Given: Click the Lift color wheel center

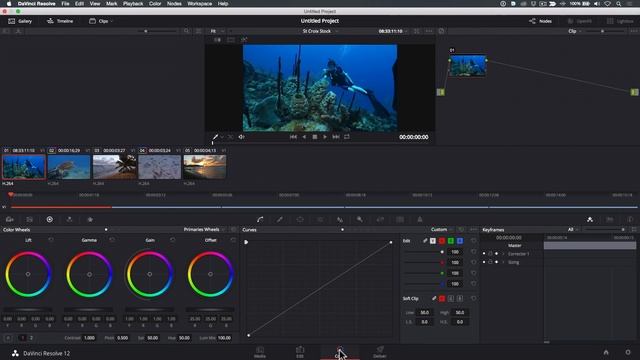Looking at the screenshot, I should 28,274.
